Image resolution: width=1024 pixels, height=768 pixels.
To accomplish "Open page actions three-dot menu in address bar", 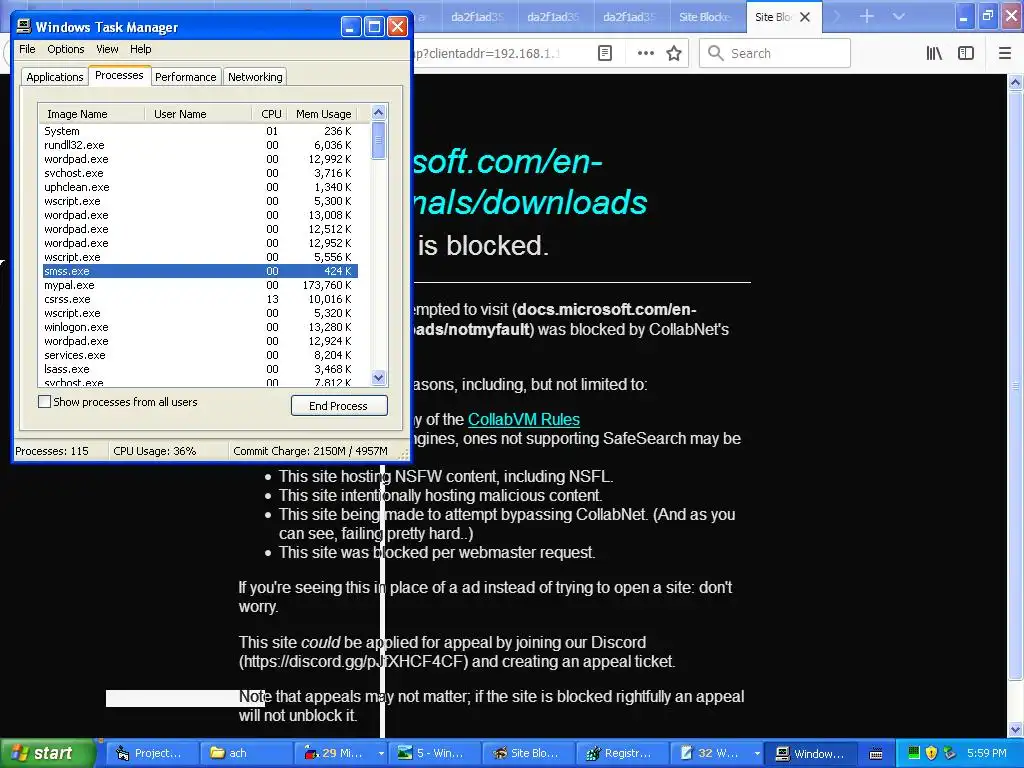I will pos(645,53).
